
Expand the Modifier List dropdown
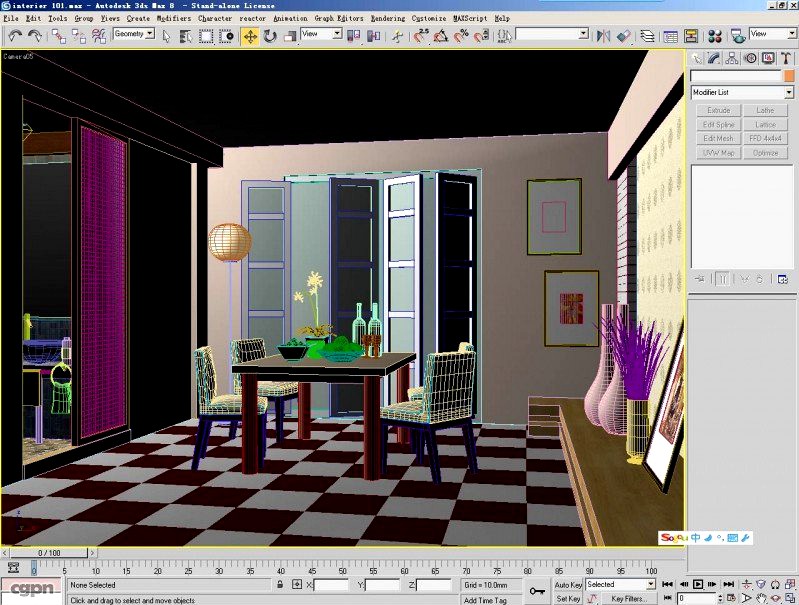(742, 92)
